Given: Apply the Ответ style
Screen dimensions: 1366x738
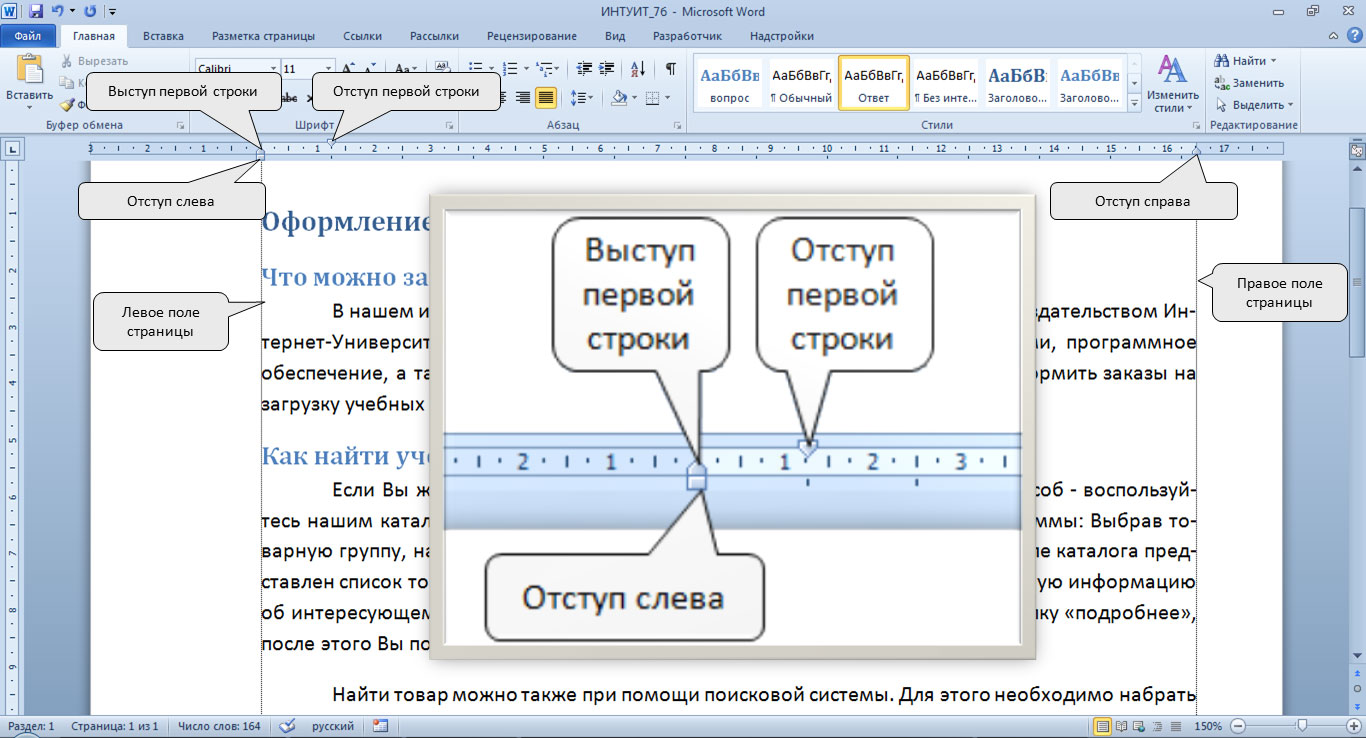Looking at the screenshot, I should click(874, 84).
